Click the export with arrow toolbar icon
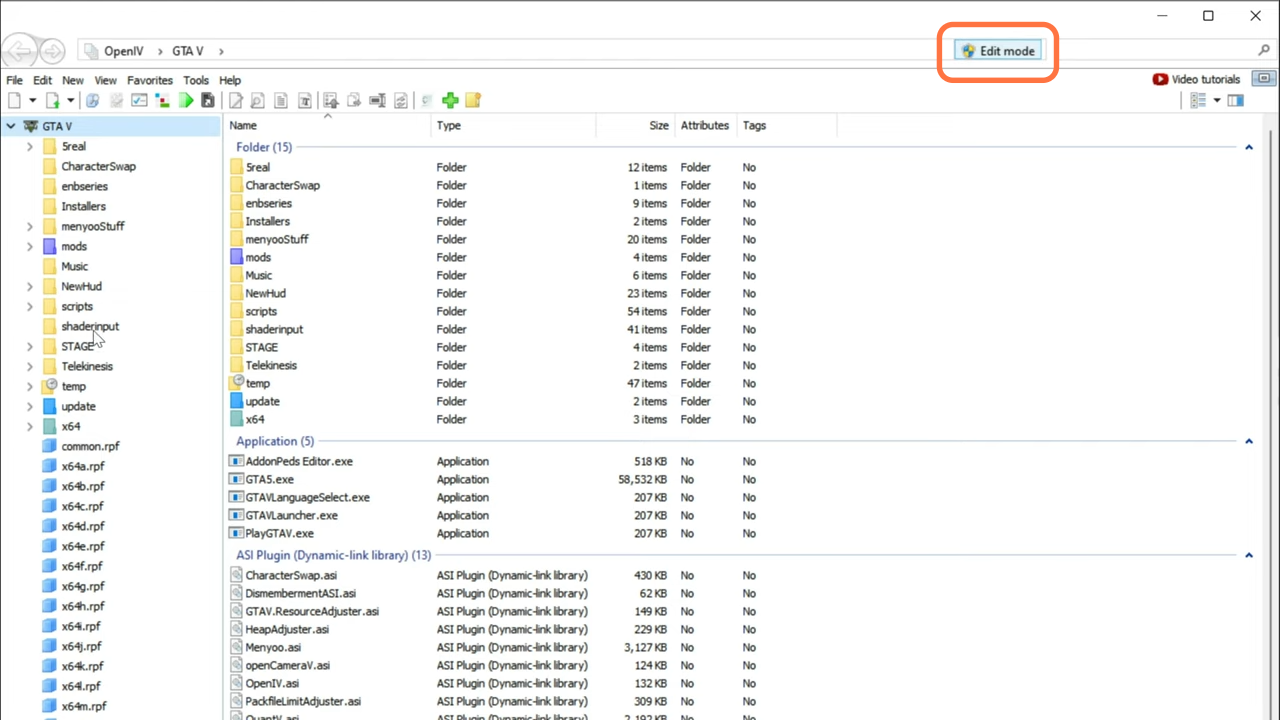 (330, 100)
